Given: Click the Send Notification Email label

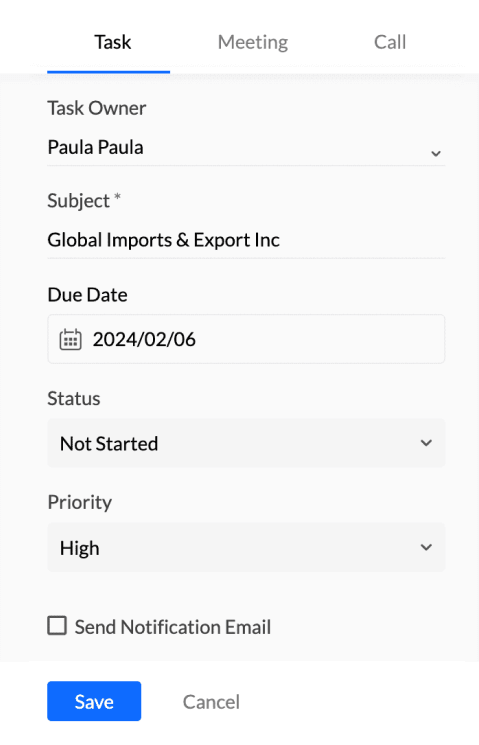Looking at the screenshot, I should tap(172, 627).
